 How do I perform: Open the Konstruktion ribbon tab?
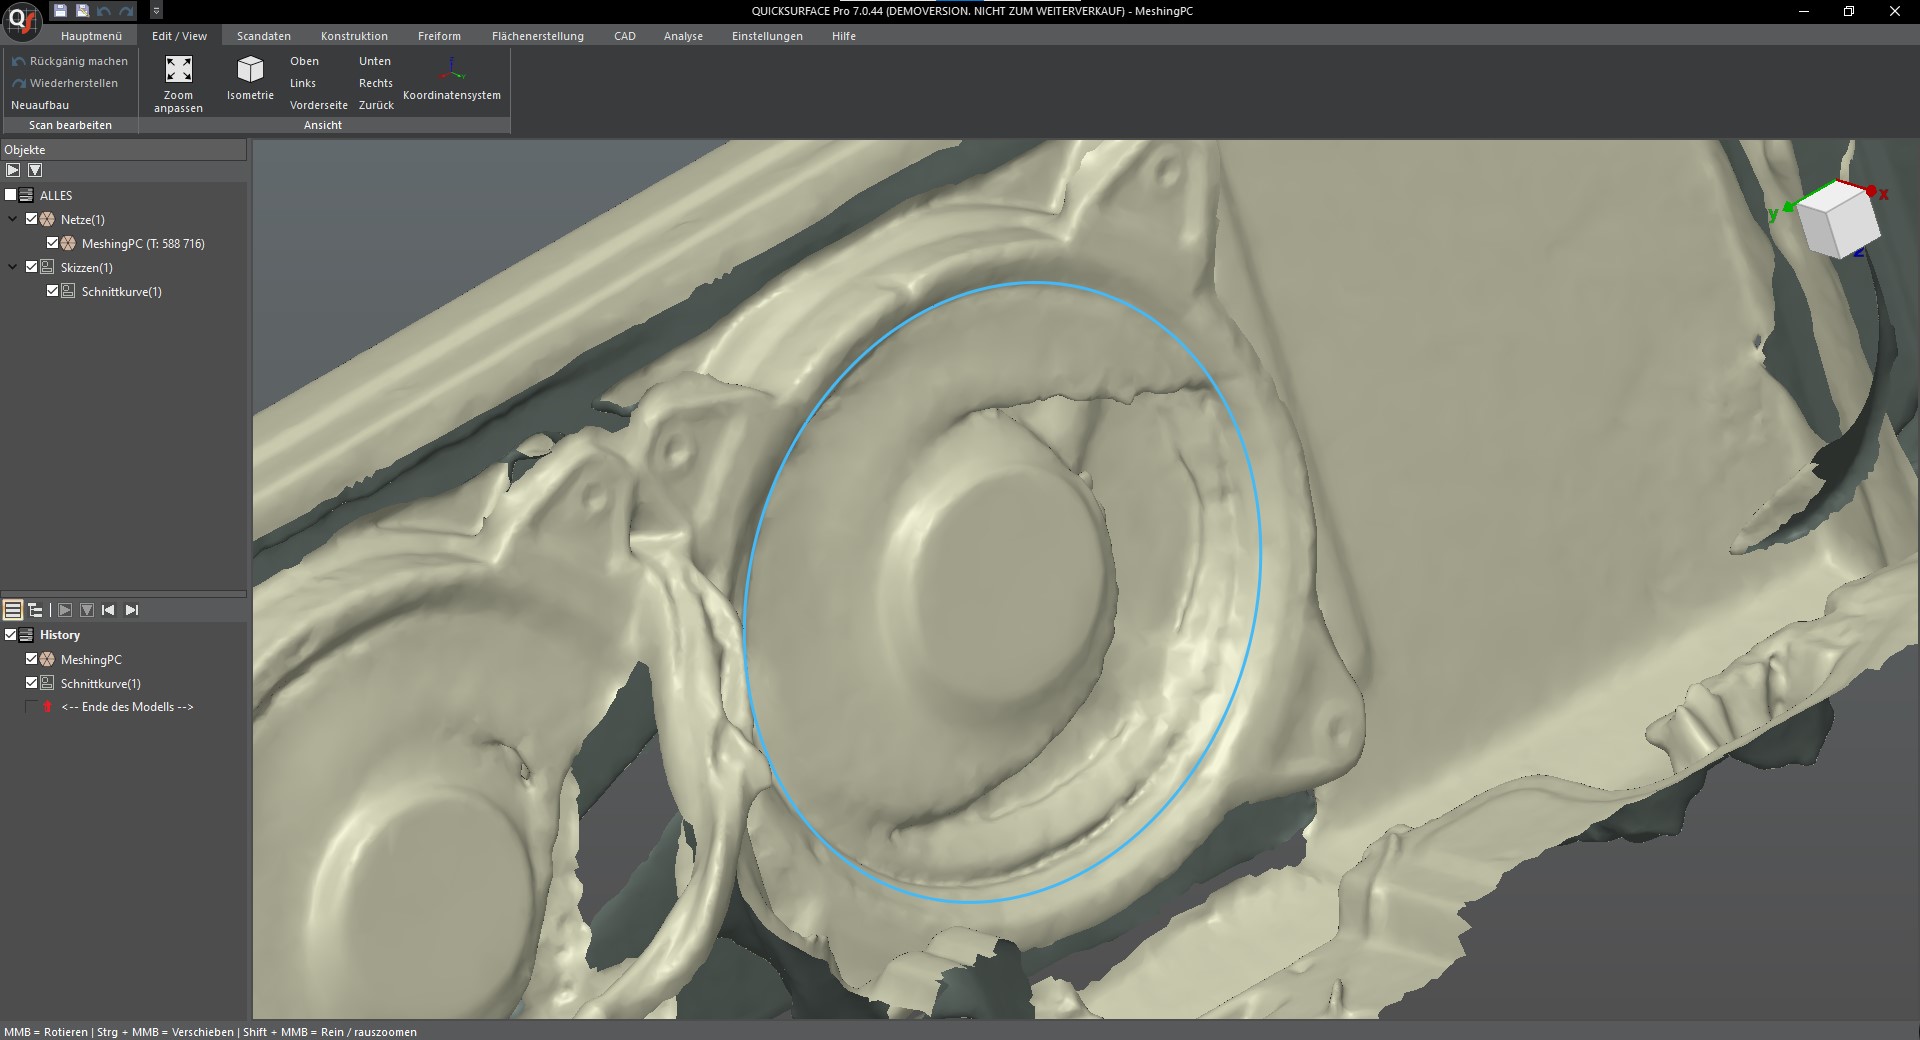click(x=354, y=36)
